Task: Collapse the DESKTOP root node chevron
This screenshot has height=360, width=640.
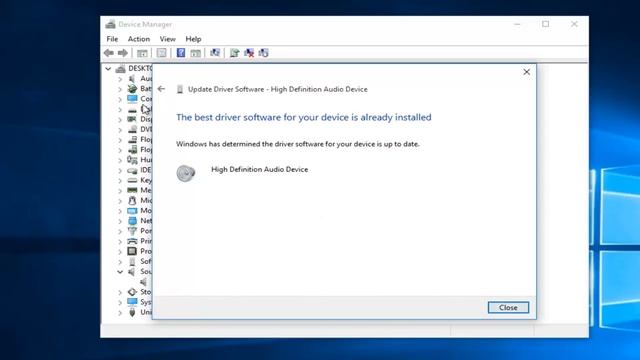Action: click(x=108, y=69)
